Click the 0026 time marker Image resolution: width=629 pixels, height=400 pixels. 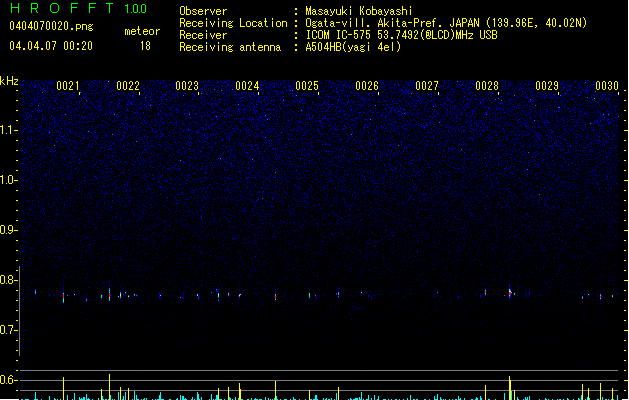[x=367, y=86]
